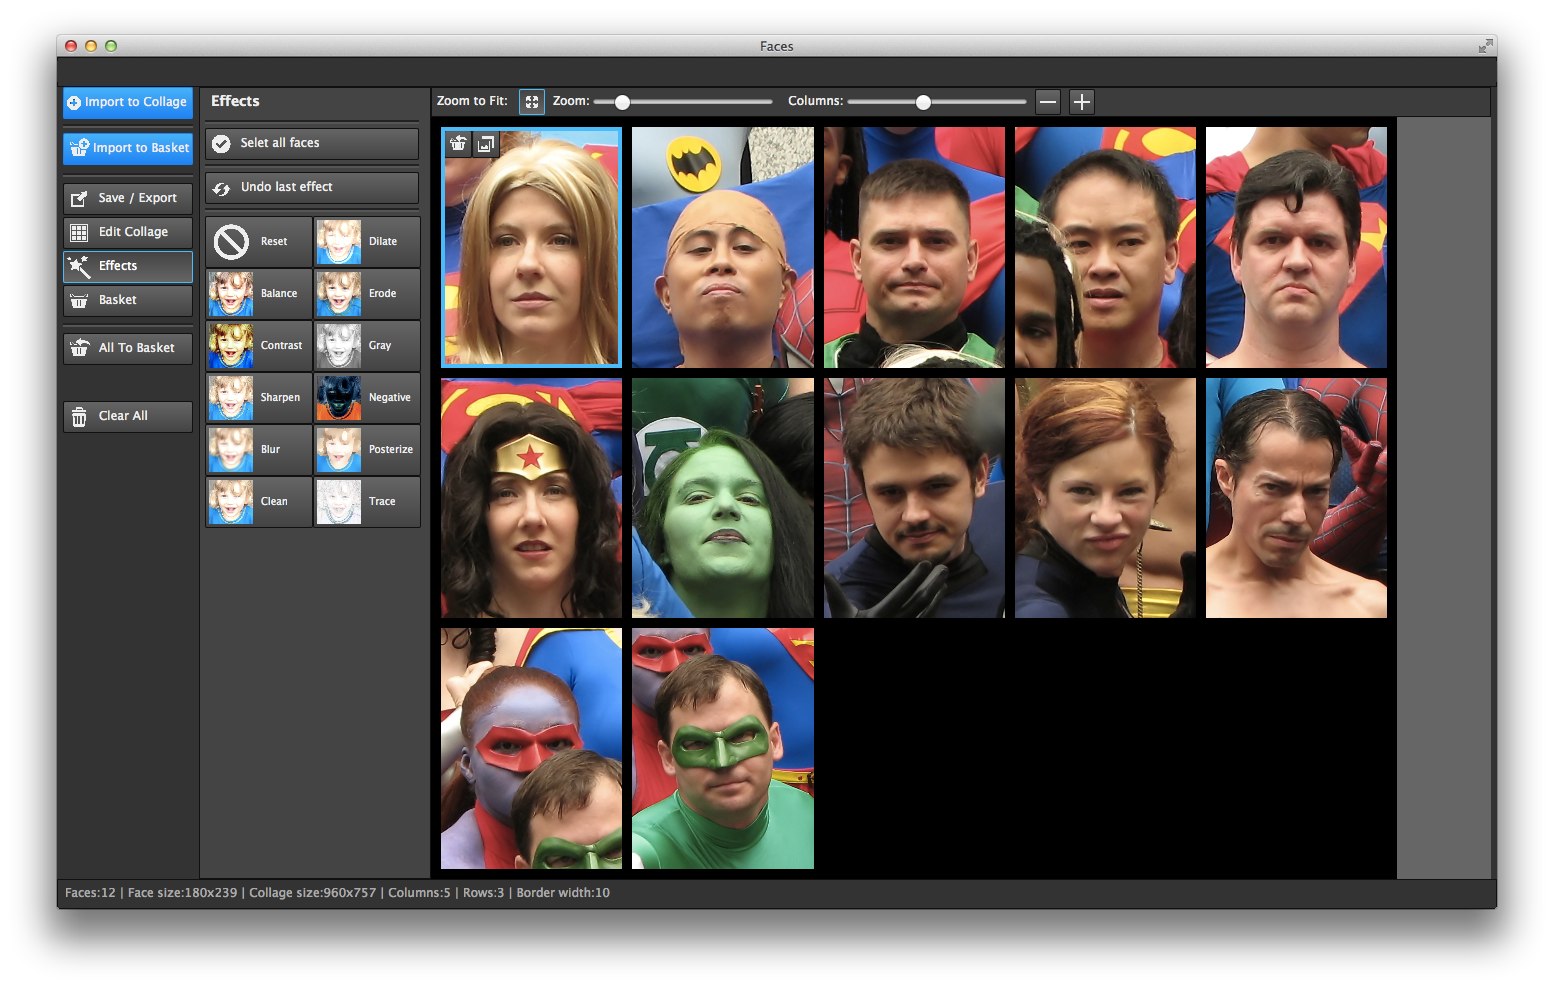Apply the Posterize effect
This screenshot has width=1554, height=988.
point(367,450)
